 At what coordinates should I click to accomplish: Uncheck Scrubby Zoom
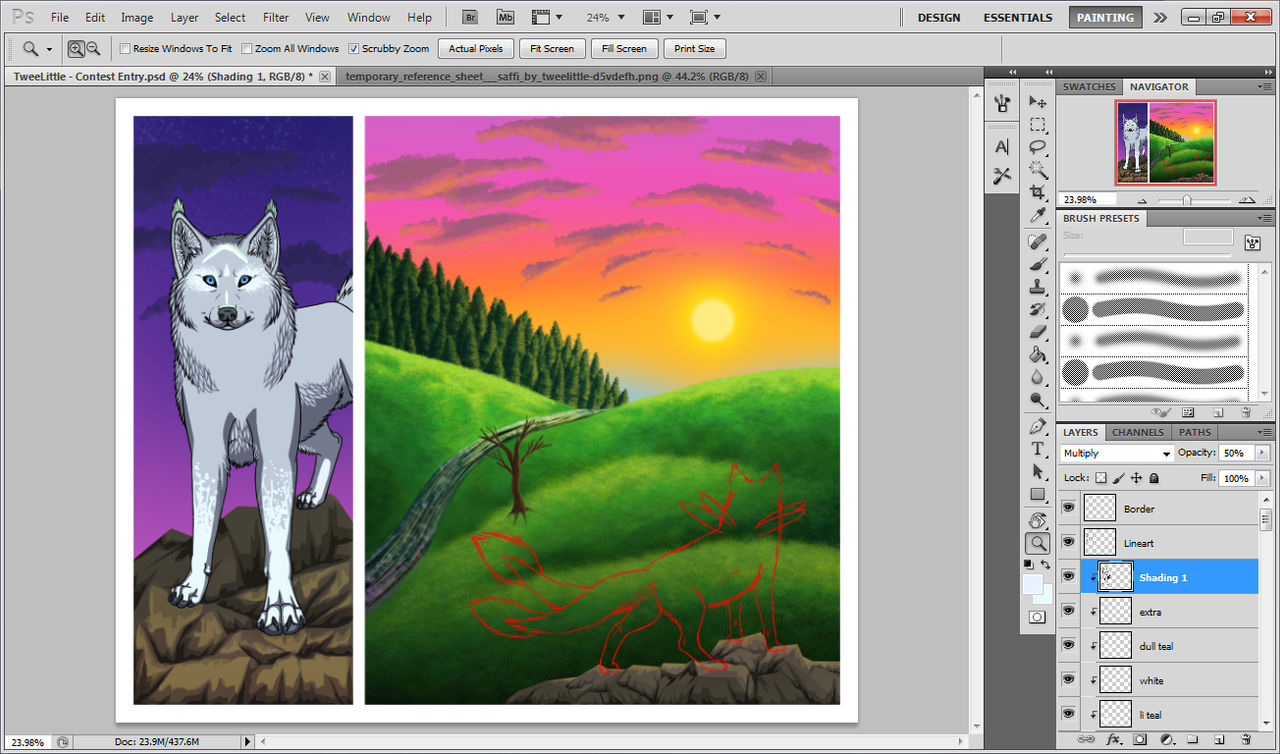click(354, 48)
